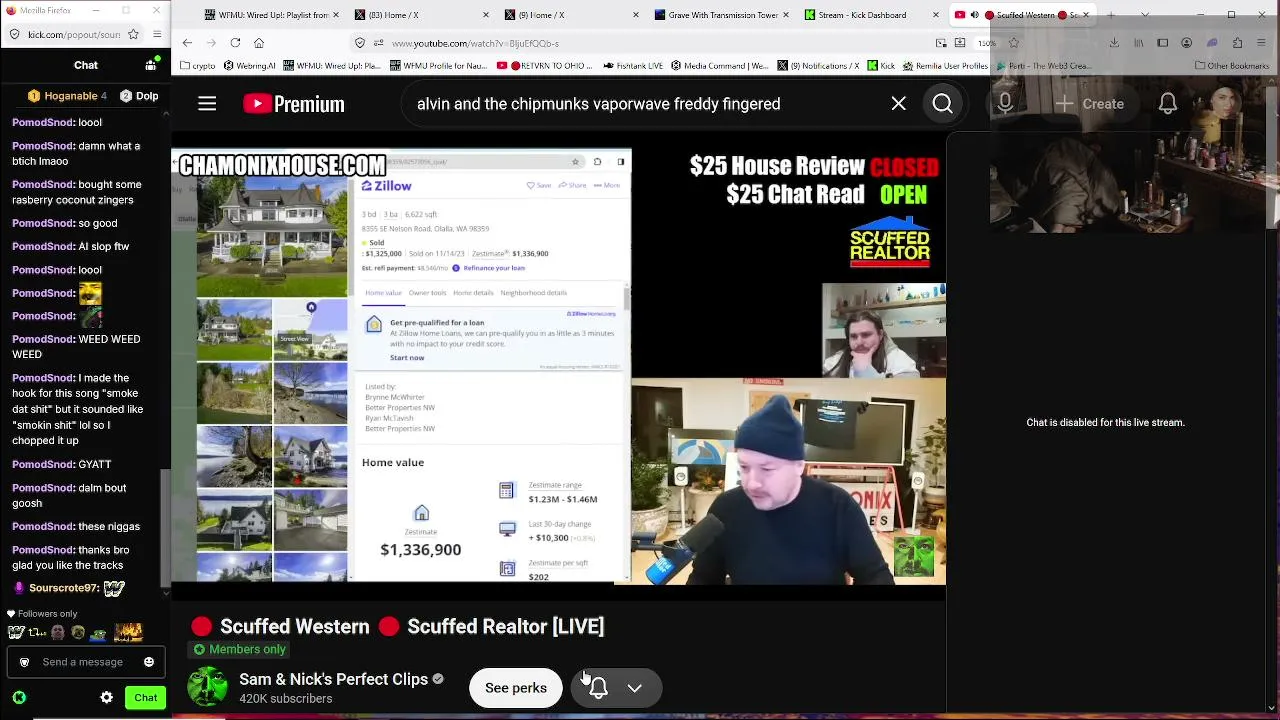Screen dimensions: 1280x720
Task: Toggle channel notification bell beside See perks
Action: click(598, 688)
